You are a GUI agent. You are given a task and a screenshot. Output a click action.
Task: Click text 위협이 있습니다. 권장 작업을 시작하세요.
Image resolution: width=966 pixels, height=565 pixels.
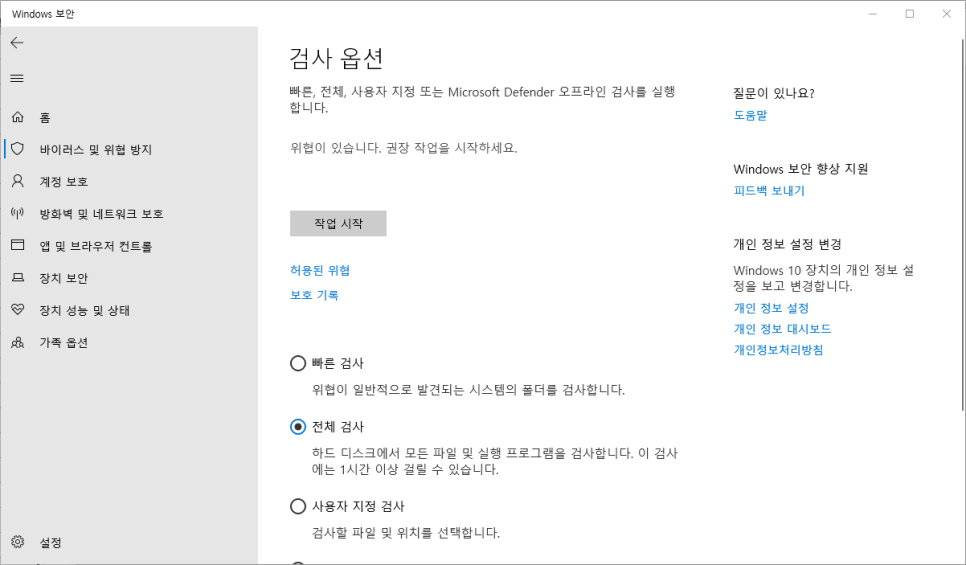pyautogui.click(x=404, y=148)
